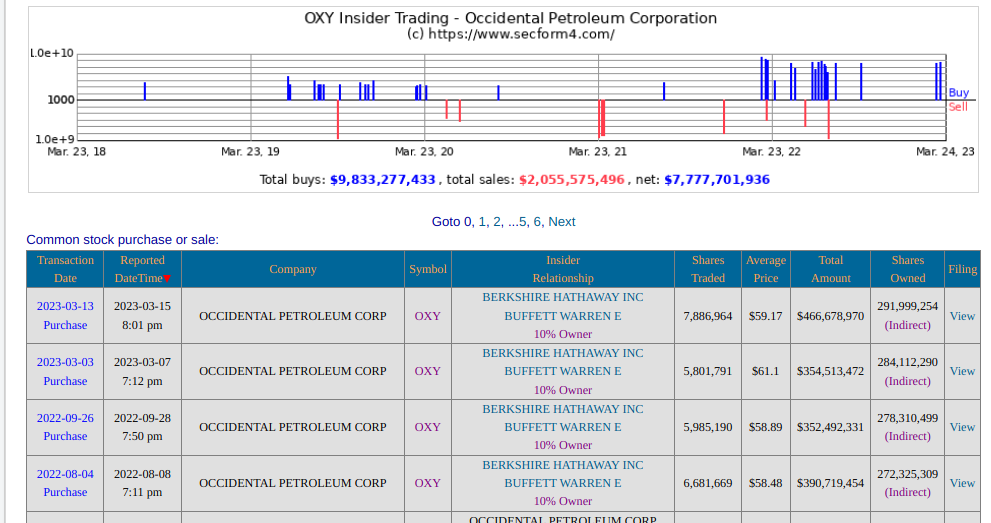
Task: Open BUFFETT WARREN E in 2022-08-04 row
Action: [x=562, y=483]
